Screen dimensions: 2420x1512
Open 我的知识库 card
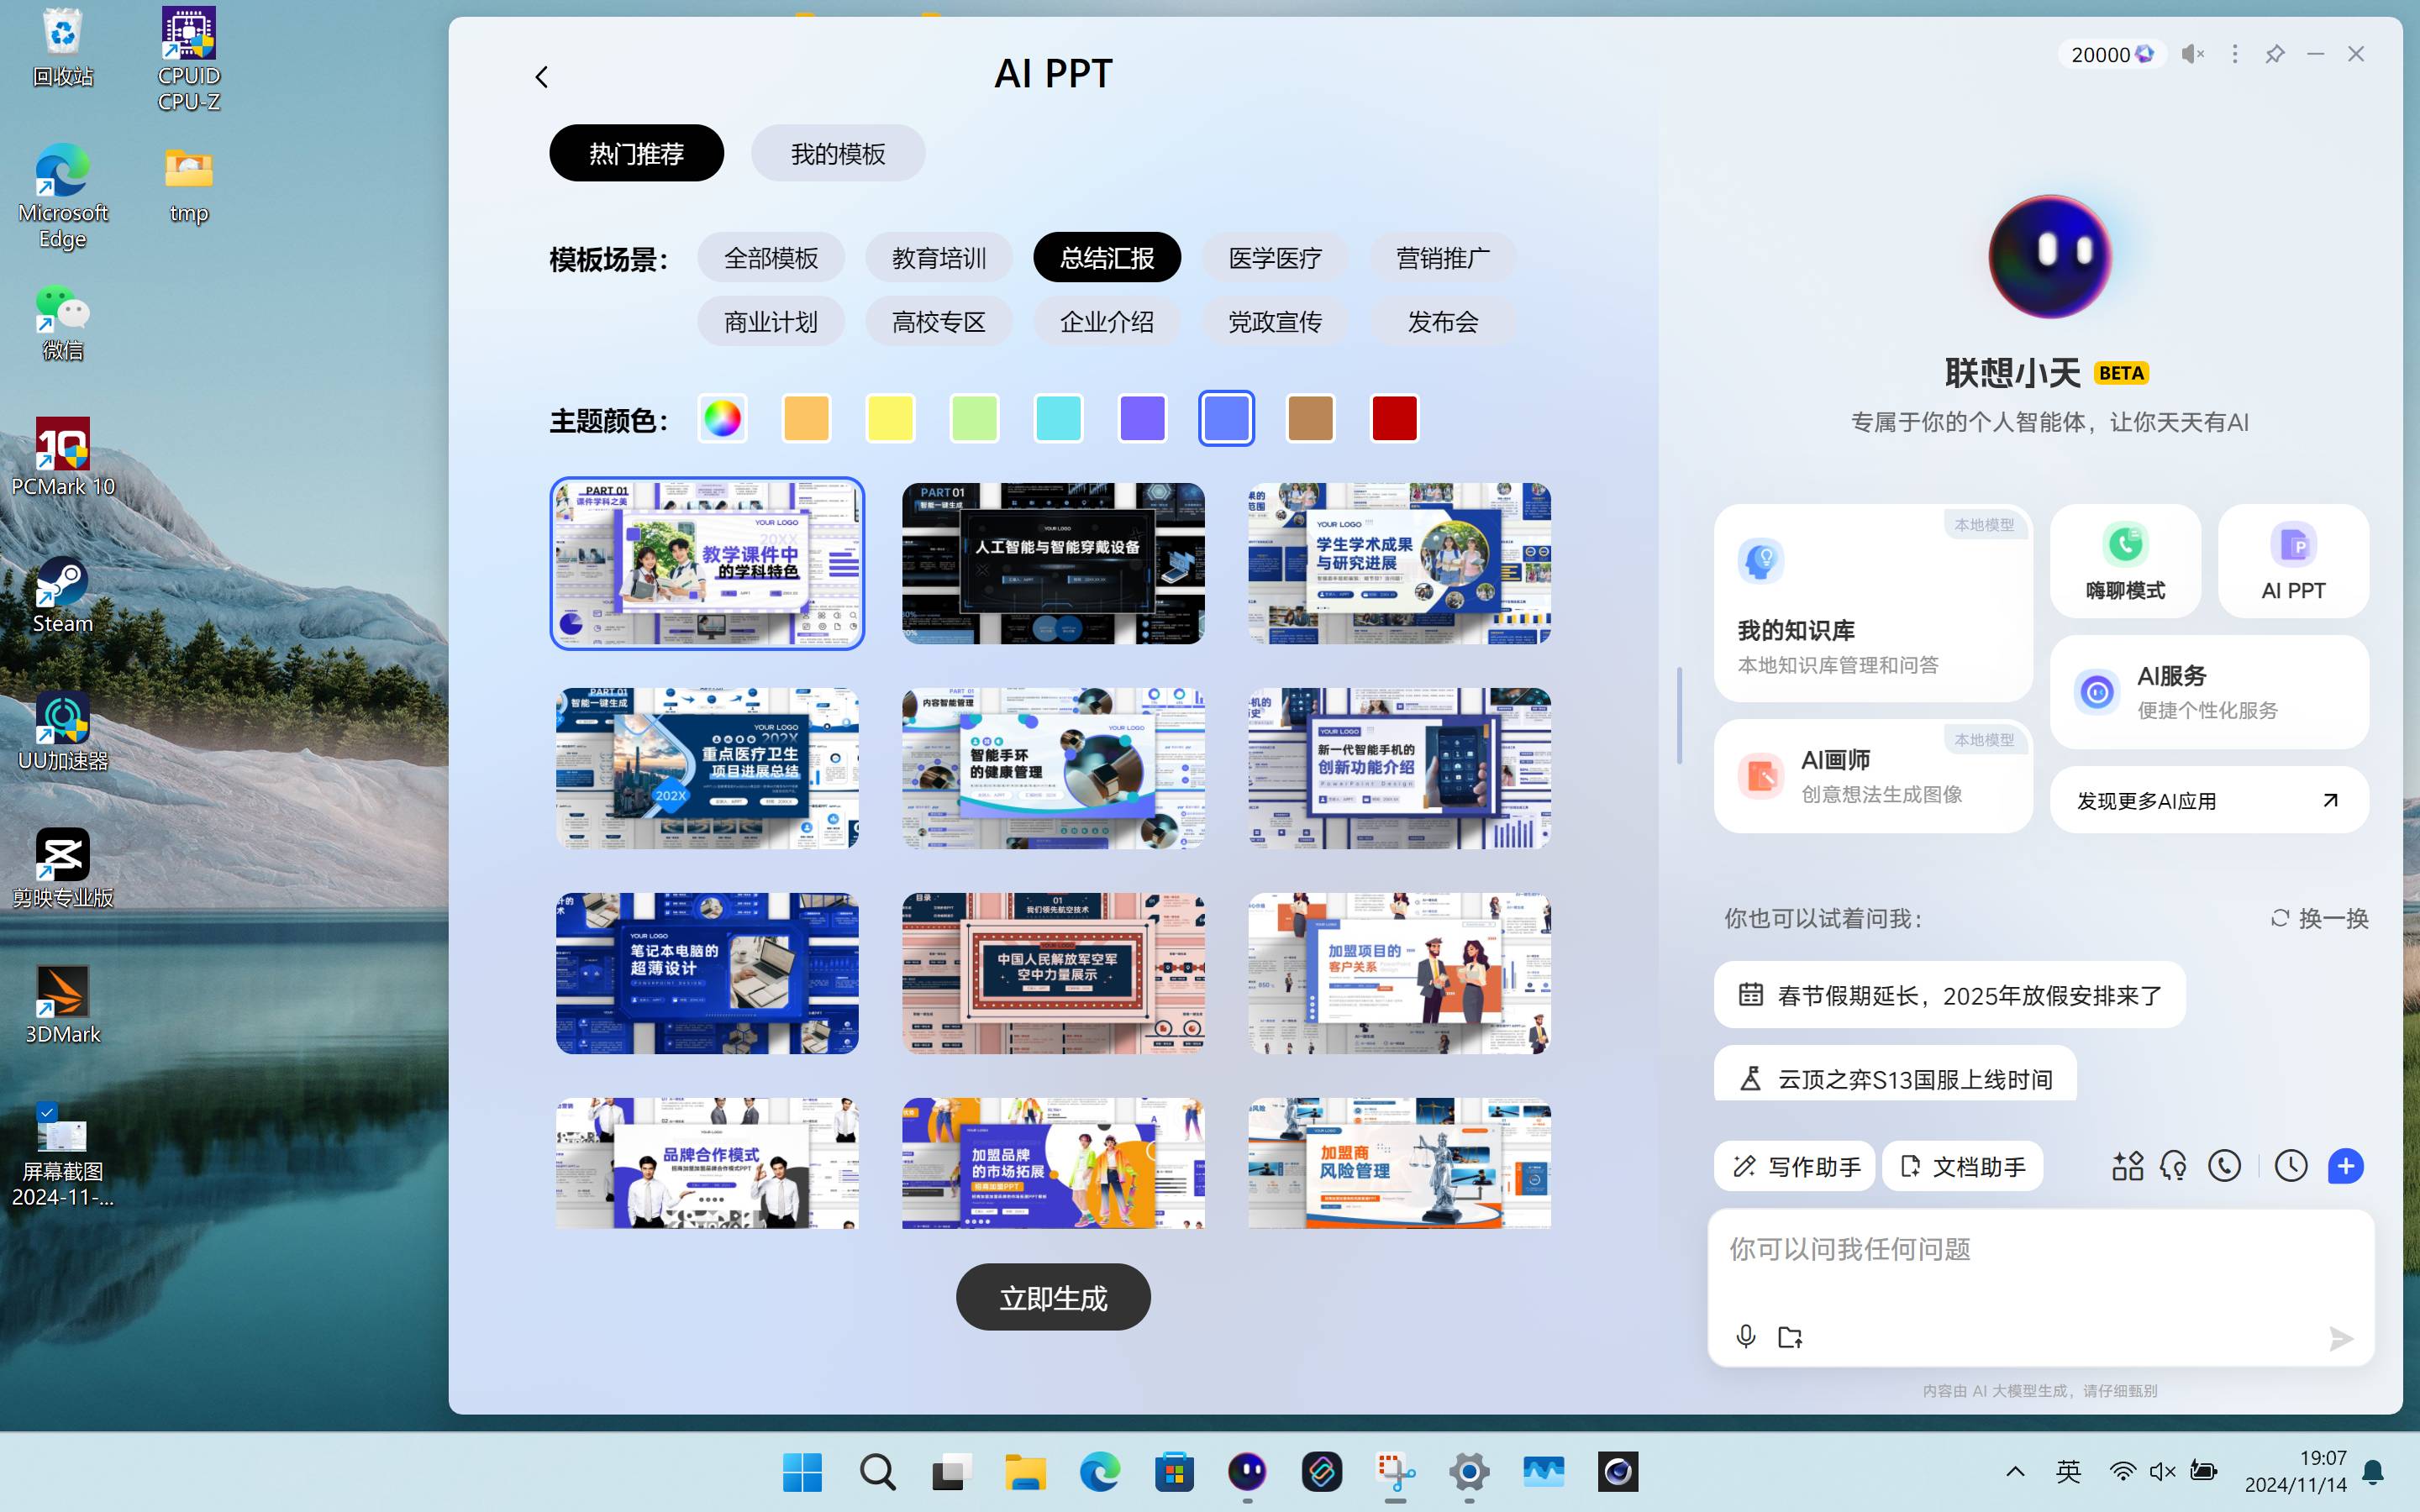[x=1873, y=602]
